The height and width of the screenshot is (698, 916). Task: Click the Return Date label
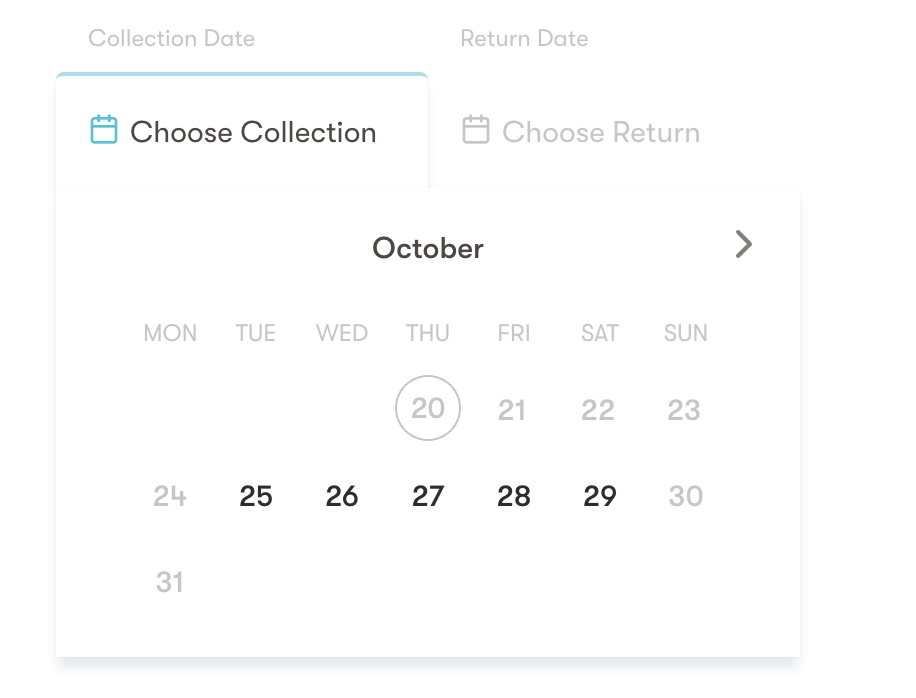point(524,39)
